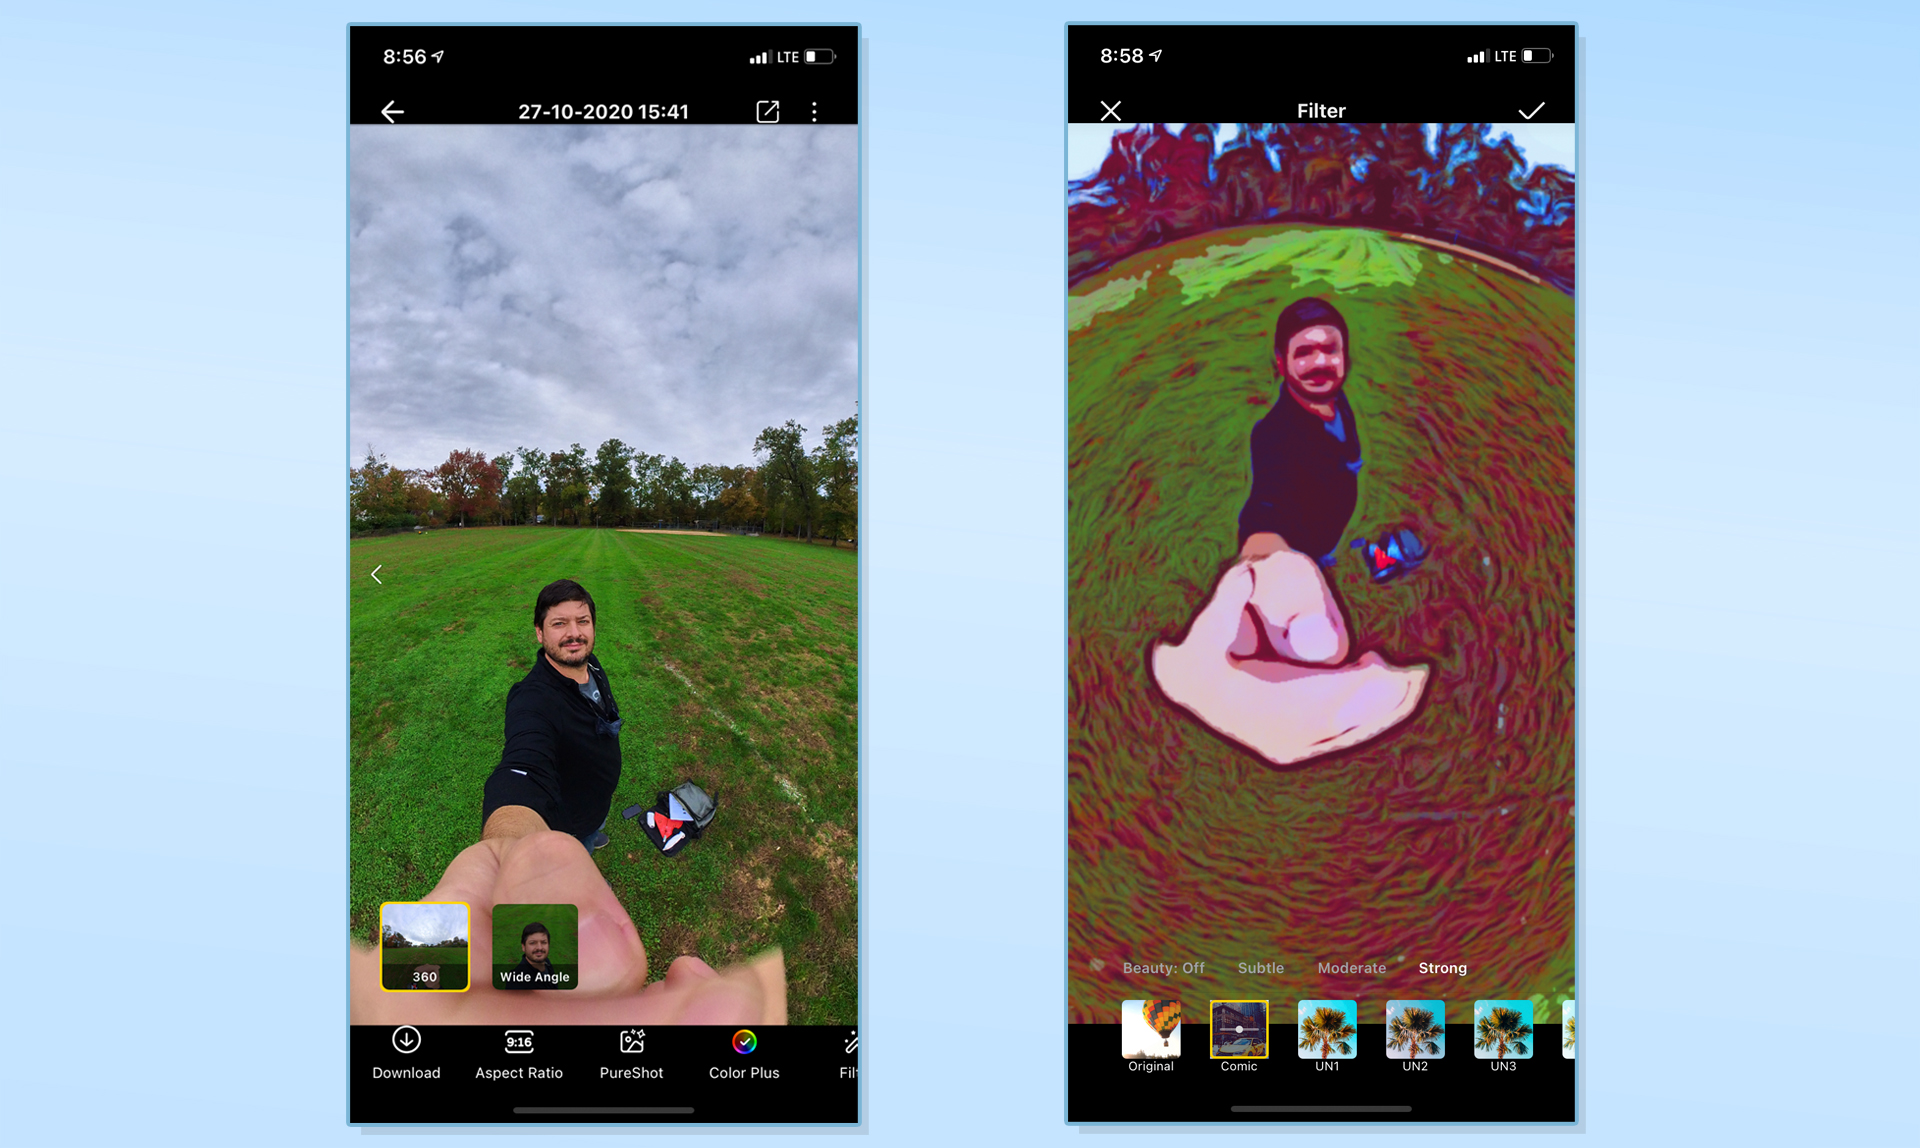Confirm filter with checkmark button
This screenshot has height=1148, width=1920.
click(x=1532, y=109)
